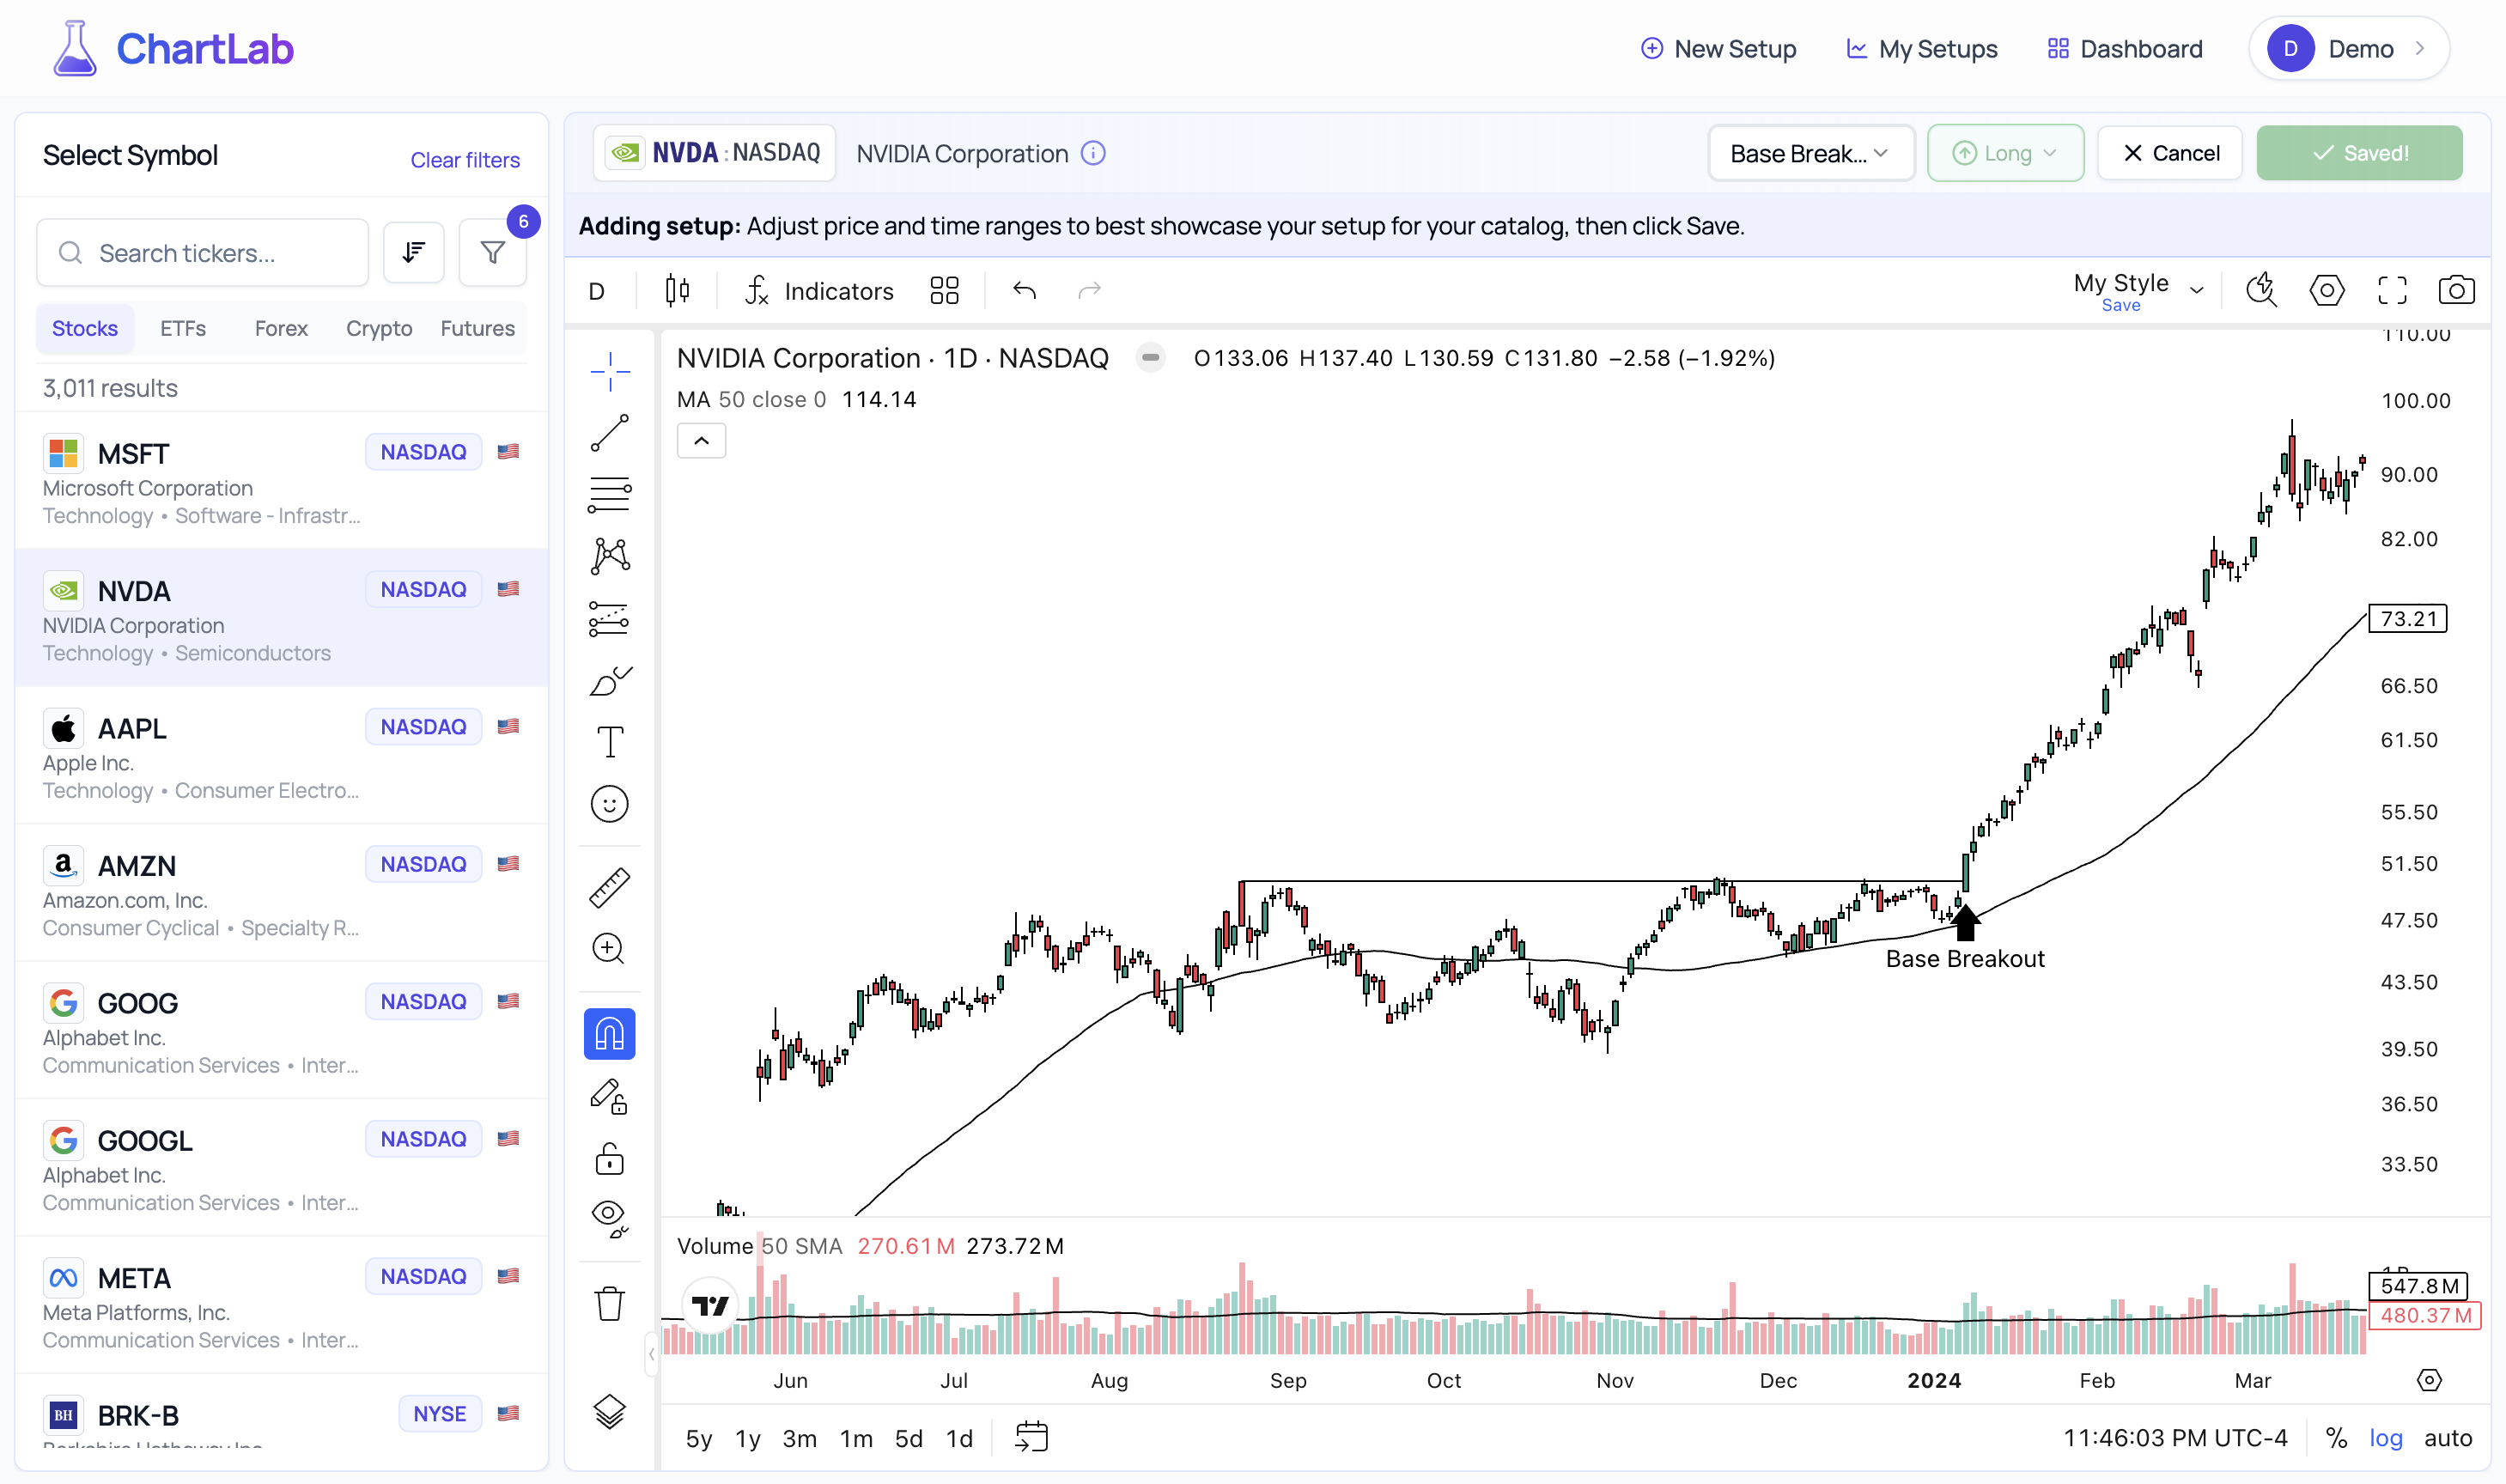Focus the Search tickers input field
Viewport: 2506px width, 1484px height.
click(x=203, y=253)
